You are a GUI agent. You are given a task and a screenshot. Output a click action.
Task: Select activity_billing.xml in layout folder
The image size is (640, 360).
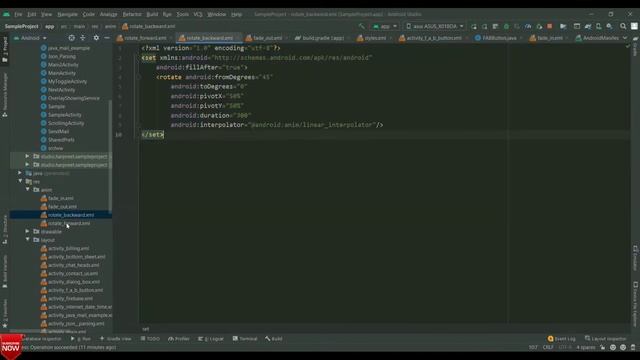(x=68, y=248)
